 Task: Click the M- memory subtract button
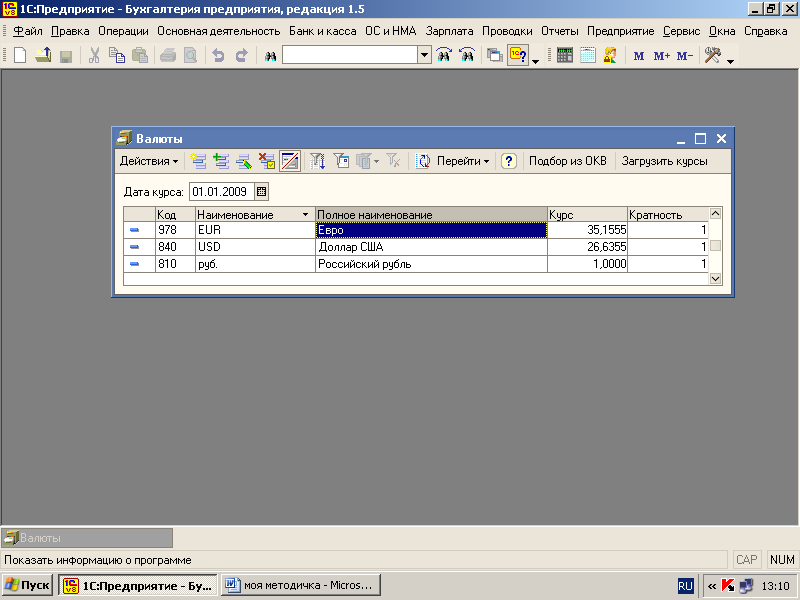click(684, 56)
